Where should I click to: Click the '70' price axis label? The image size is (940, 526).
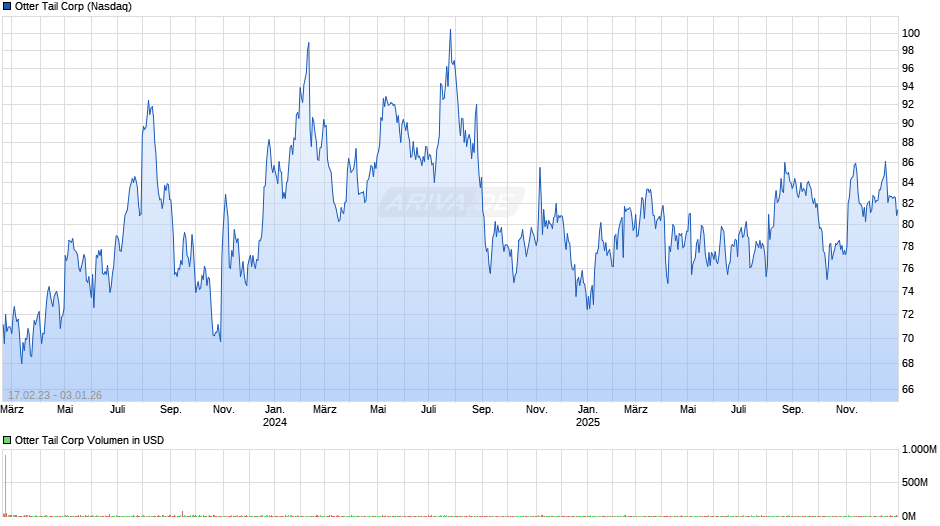tap(908, 338)
